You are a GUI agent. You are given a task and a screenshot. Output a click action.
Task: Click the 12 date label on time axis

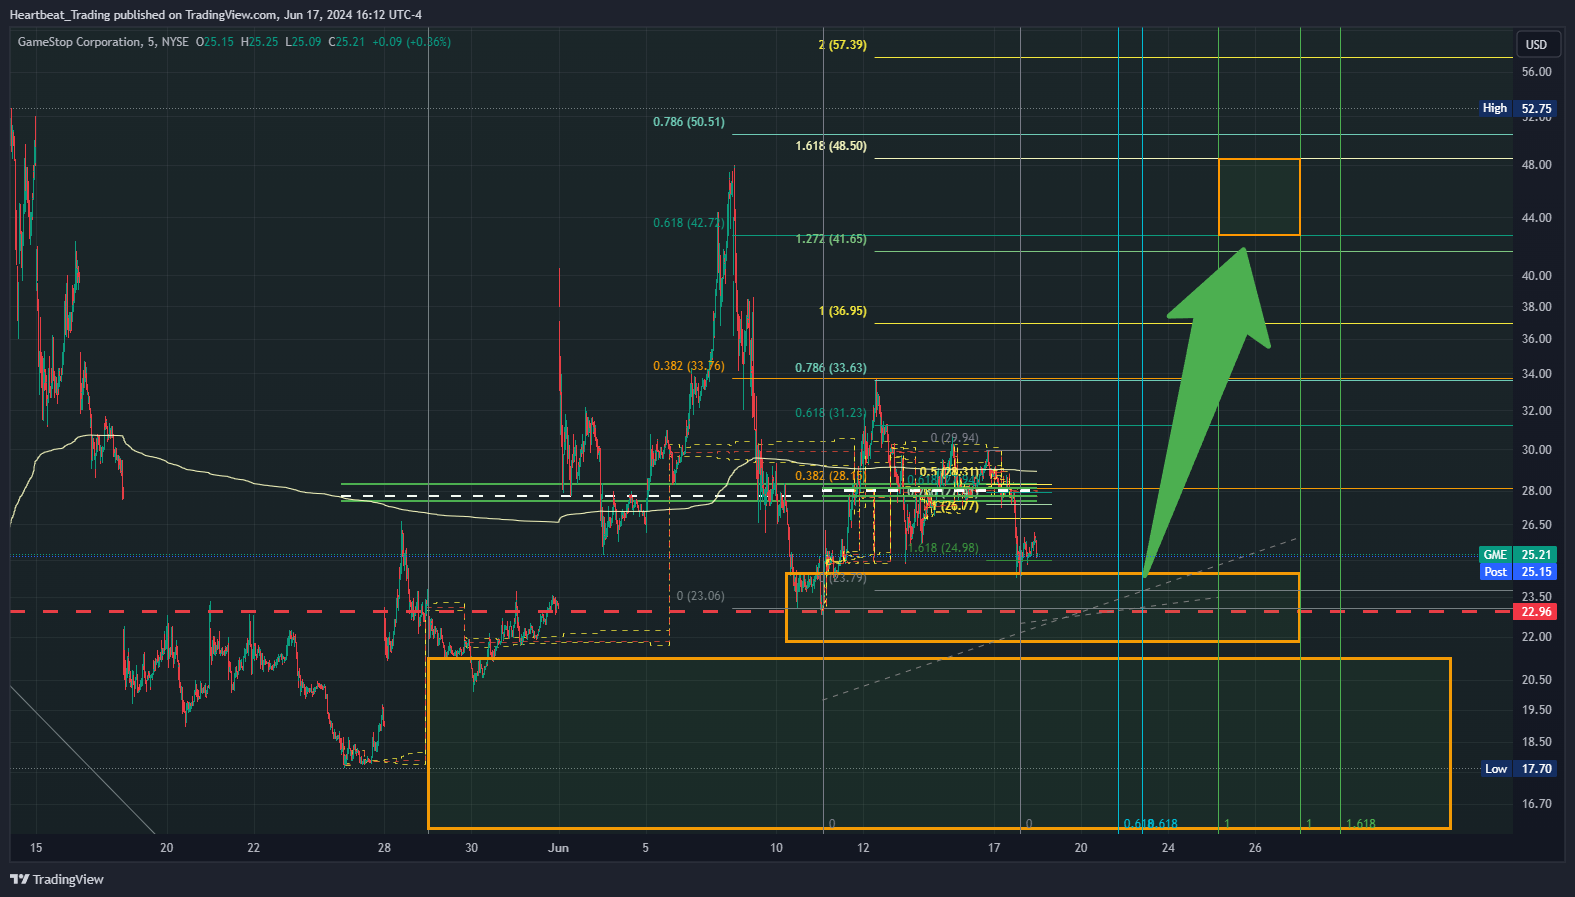tap(863, 848)
